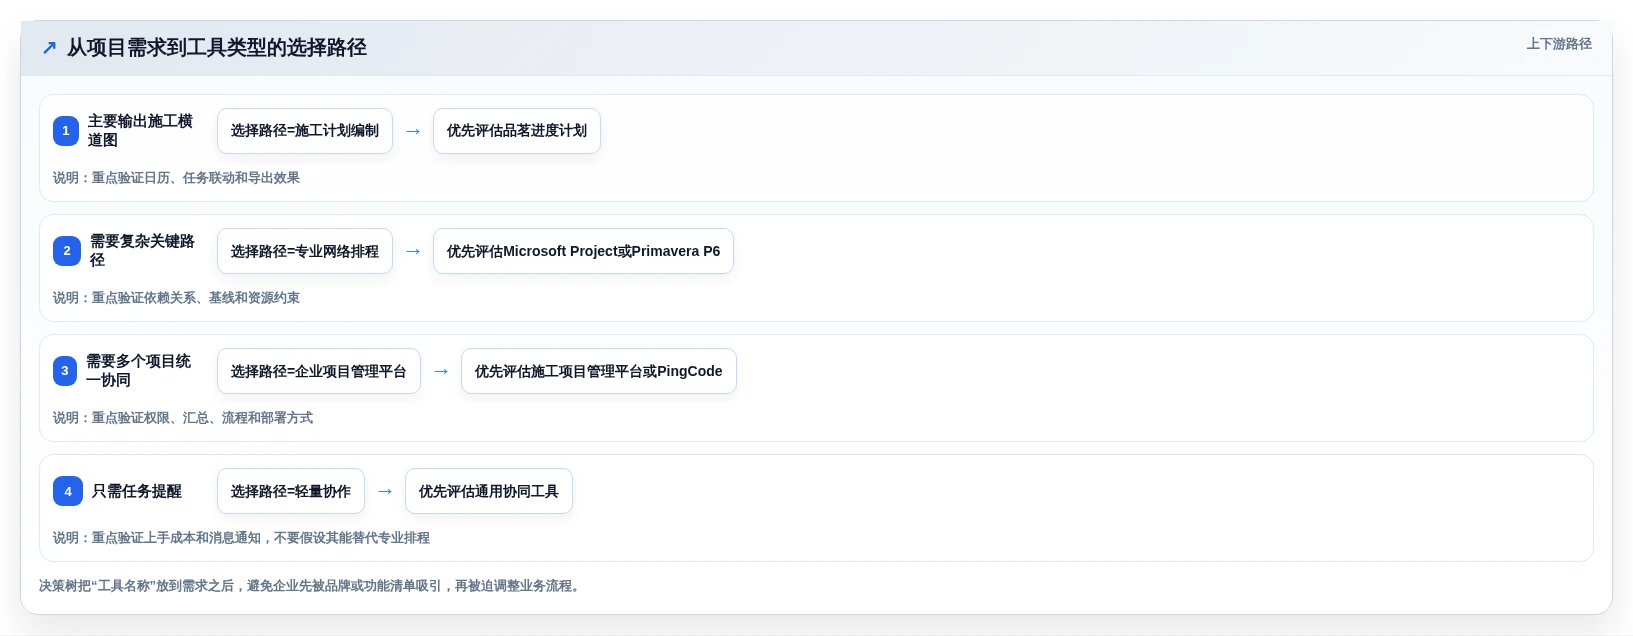
Task: Click the 需要多个项目统一协同 heading
Action: tap(138, 371)
